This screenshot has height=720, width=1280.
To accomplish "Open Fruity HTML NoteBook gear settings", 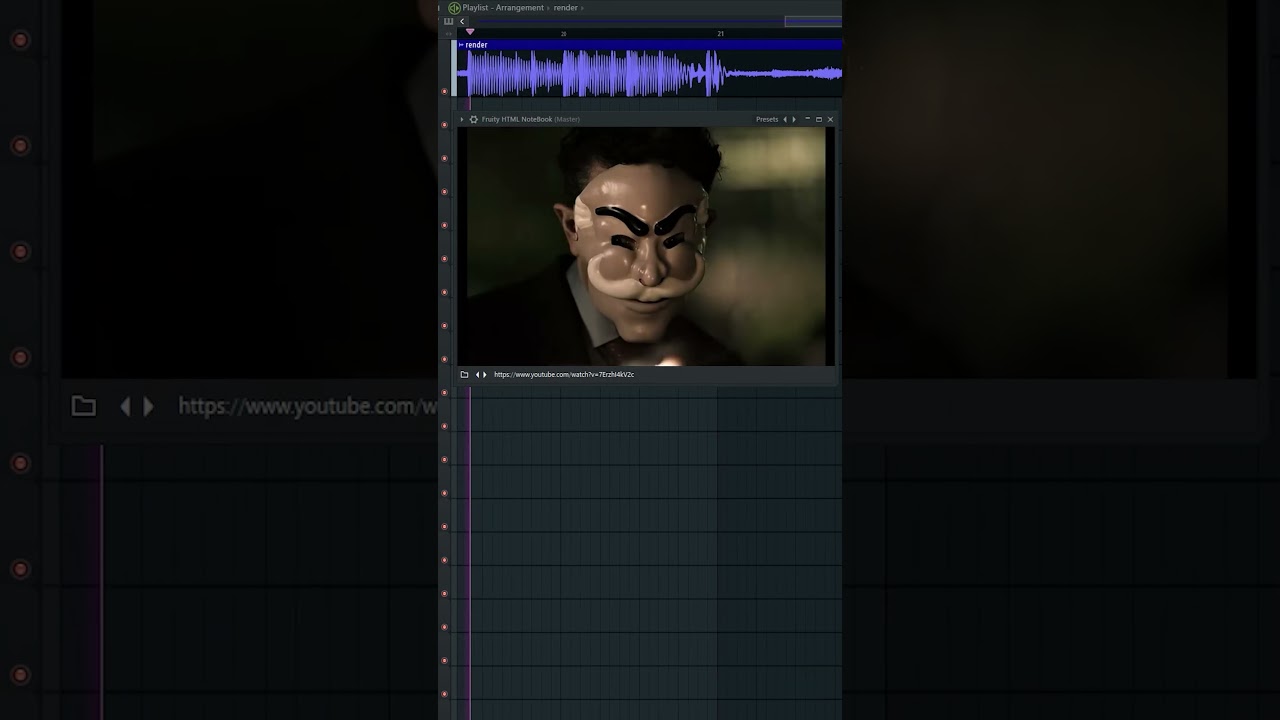I will (x=474, y=119).
